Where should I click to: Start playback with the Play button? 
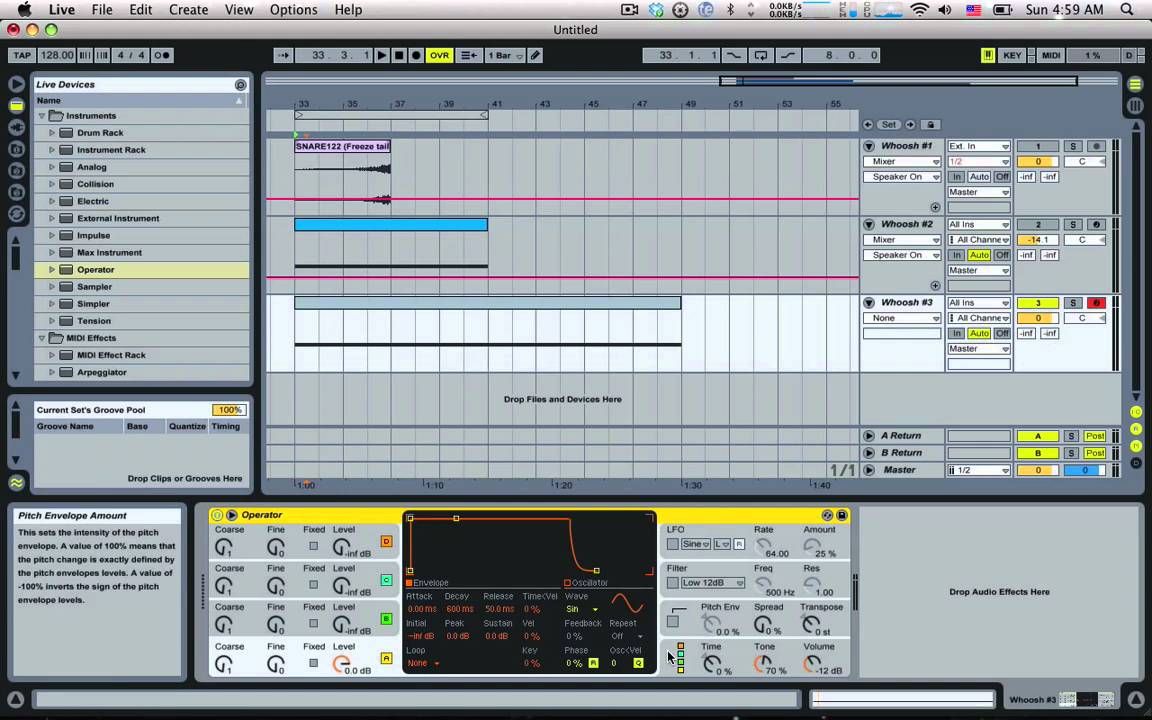(x=381, y=55)
